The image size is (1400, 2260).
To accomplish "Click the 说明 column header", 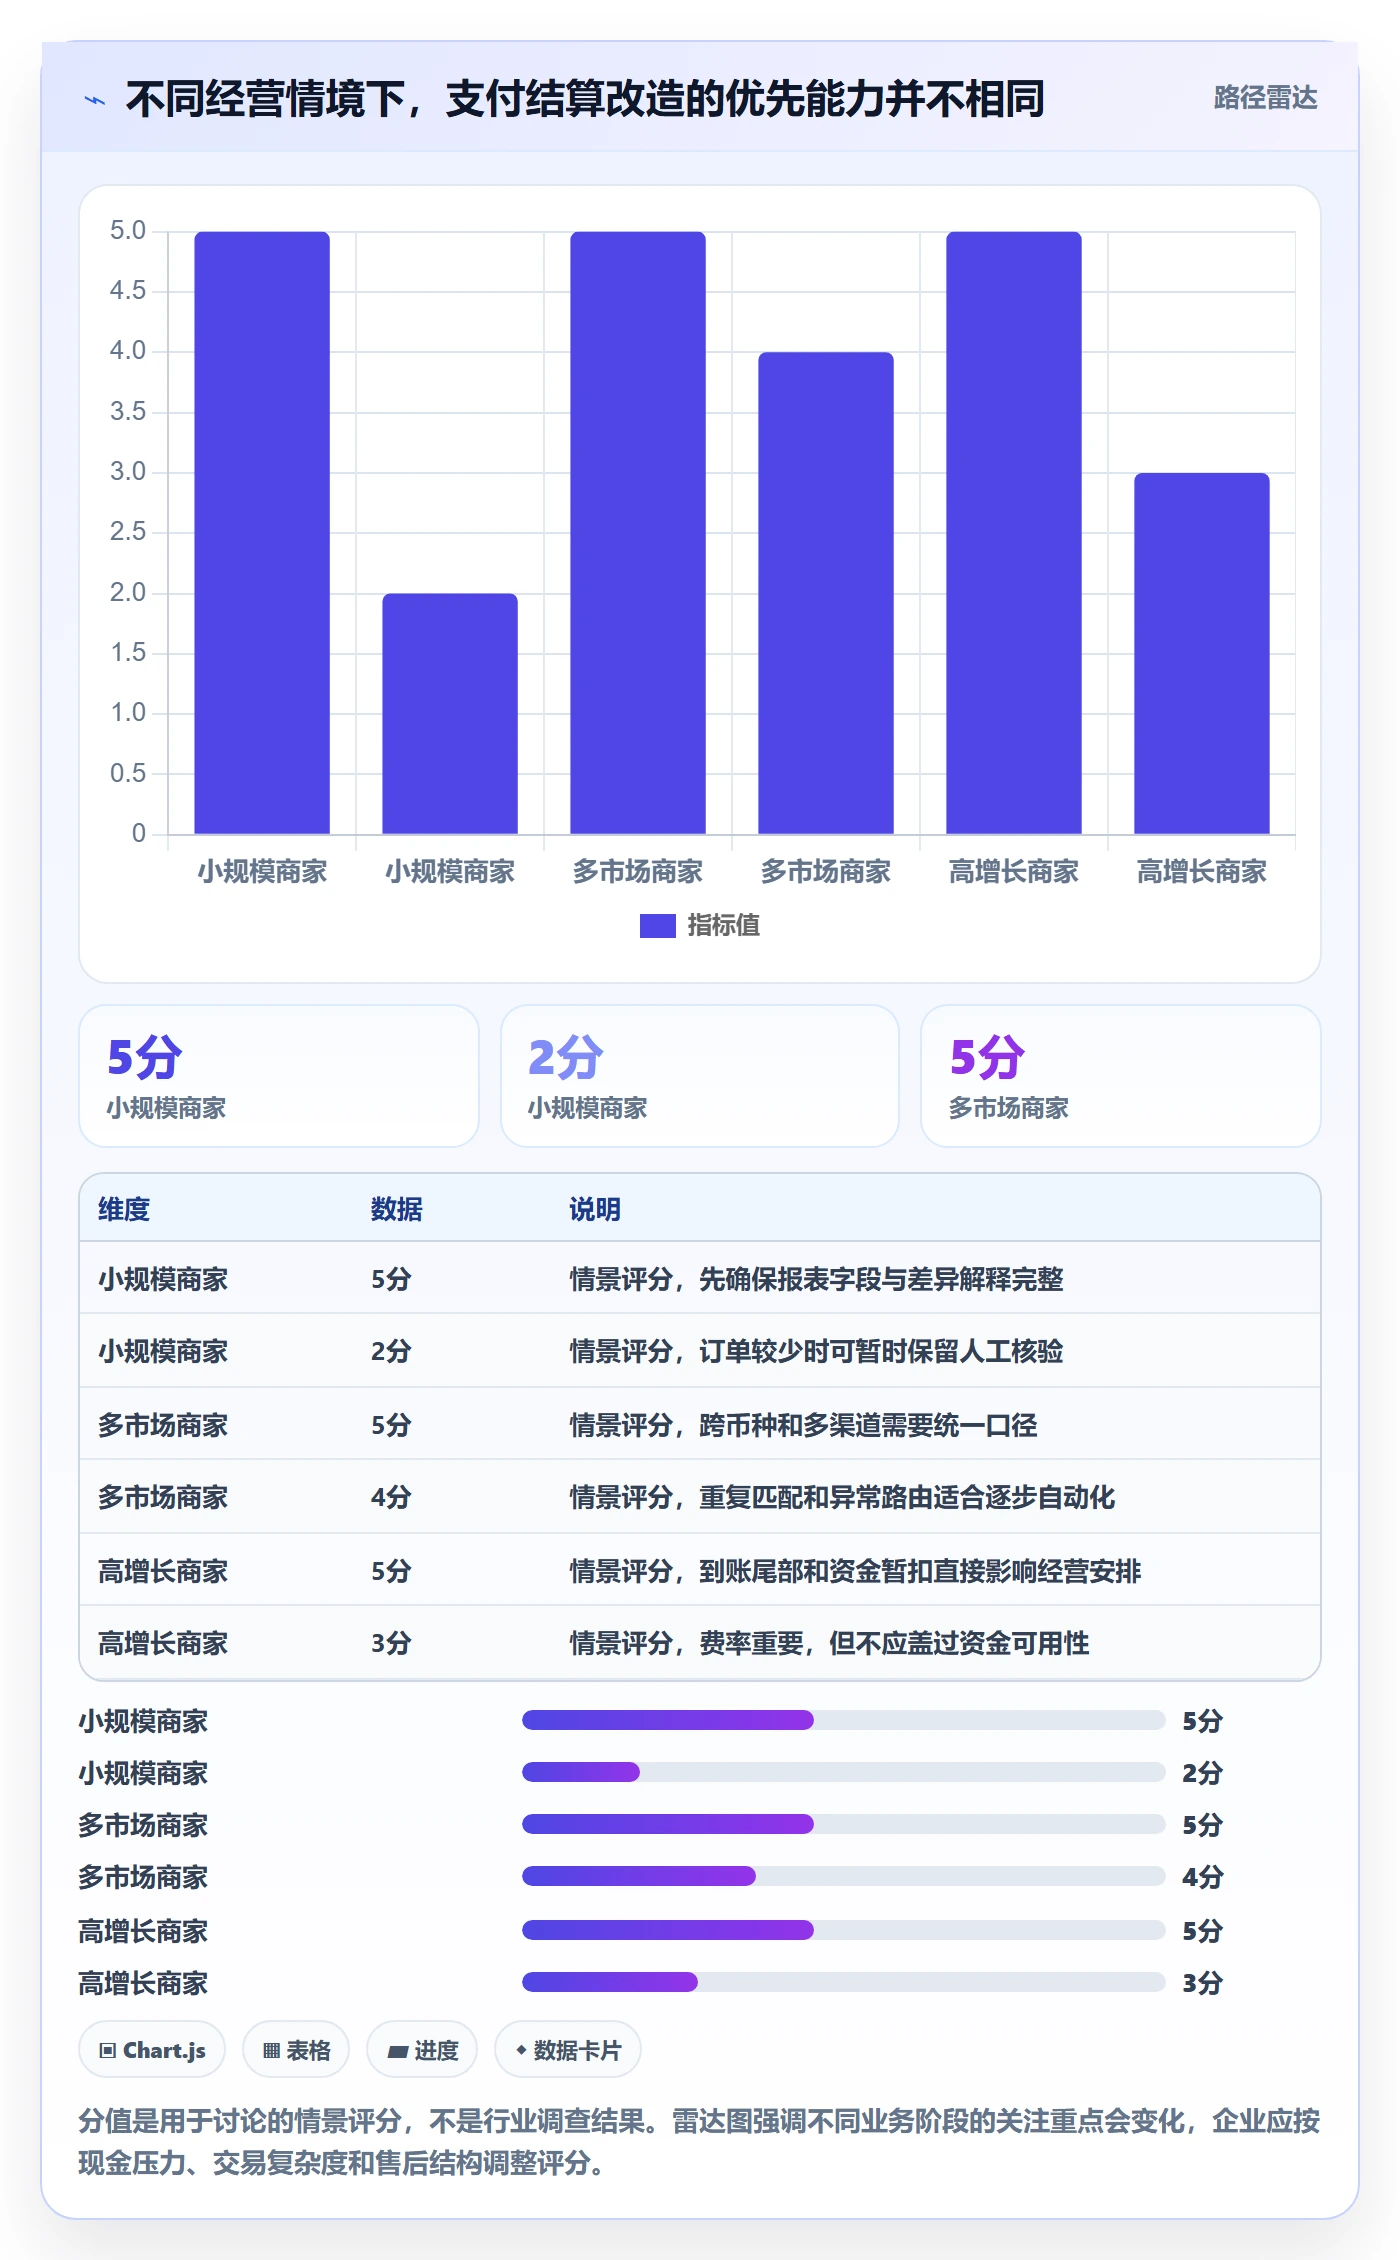I will (x=595, y=1209).
